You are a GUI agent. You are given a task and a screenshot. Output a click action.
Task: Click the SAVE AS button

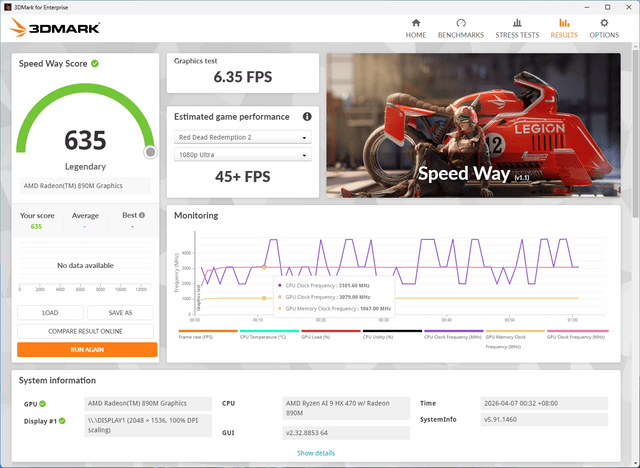pyautogui.click(x=120, y=313)
